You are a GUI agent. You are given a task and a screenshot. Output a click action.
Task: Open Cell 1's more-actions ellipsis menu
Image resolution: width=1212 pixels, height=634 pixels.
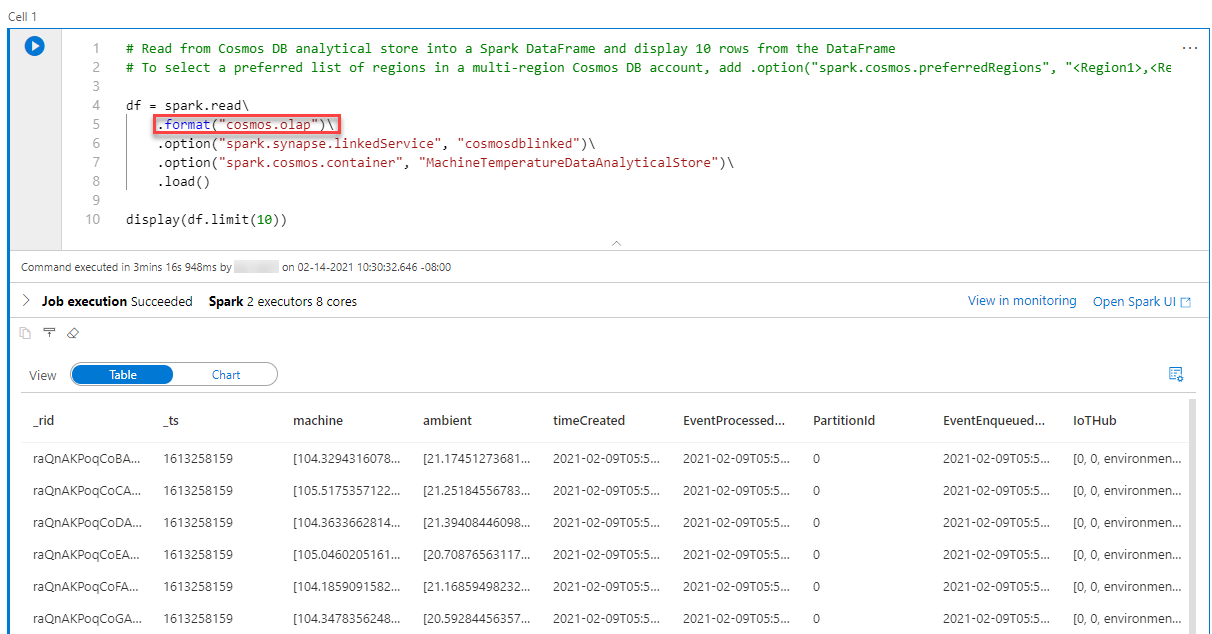click(x=1189, y=47)
